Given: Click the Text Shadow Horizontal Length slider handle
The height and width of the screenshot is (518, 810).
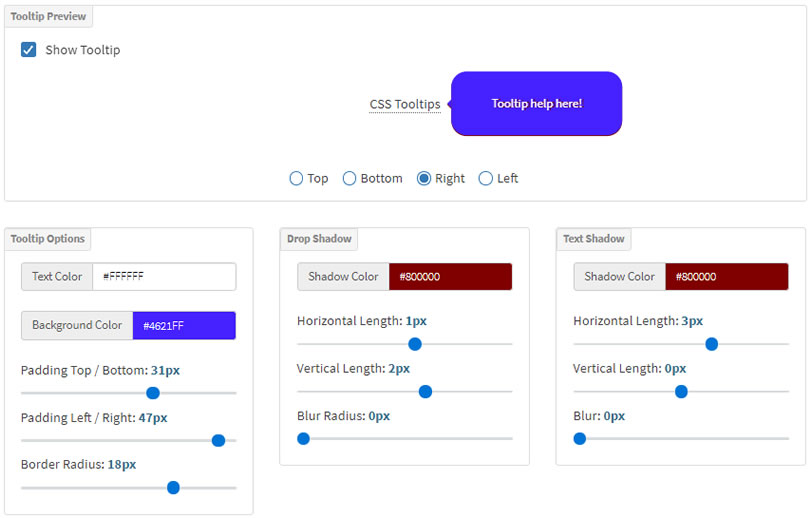Looking at the screenshot, I should (711, 344).
